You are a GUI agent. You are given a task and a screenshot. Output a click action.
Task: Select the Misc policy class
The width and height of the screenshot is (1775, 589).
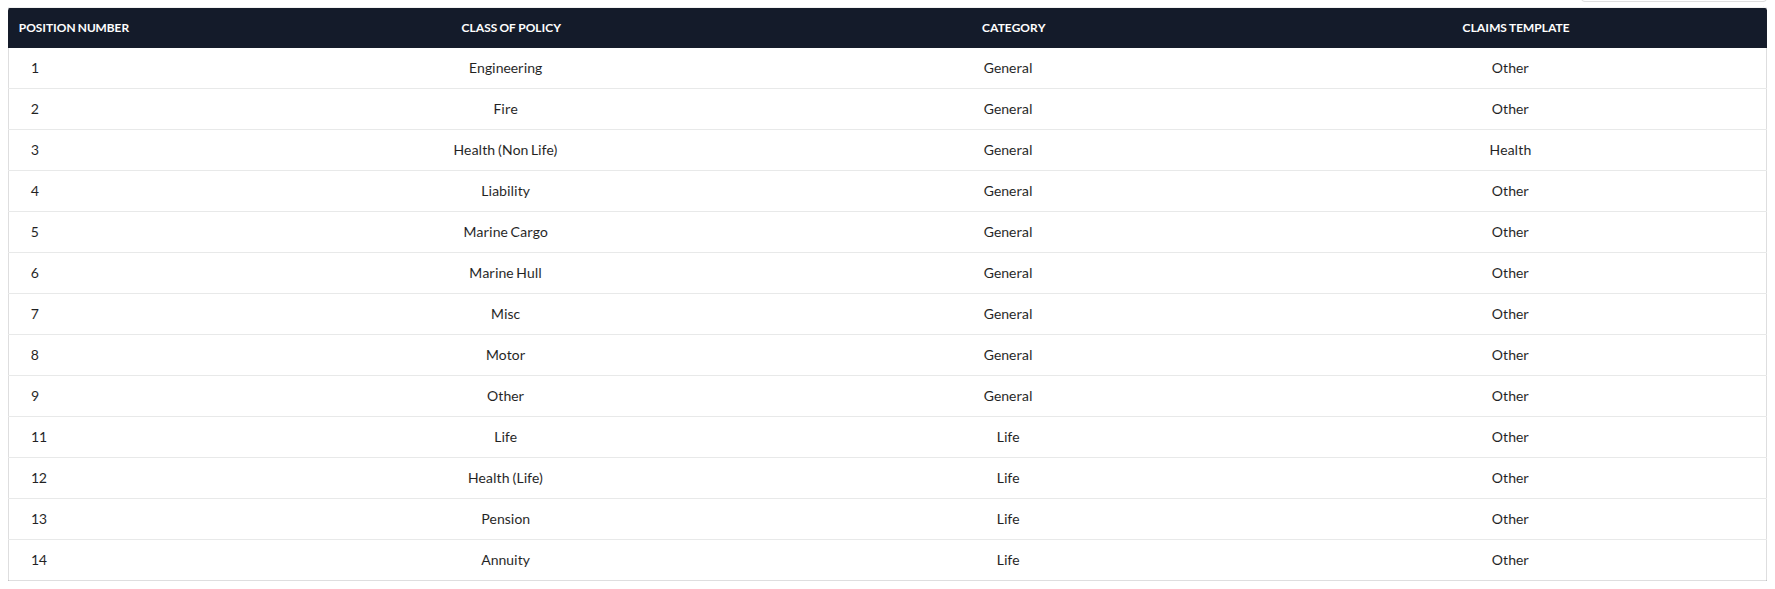505,314
